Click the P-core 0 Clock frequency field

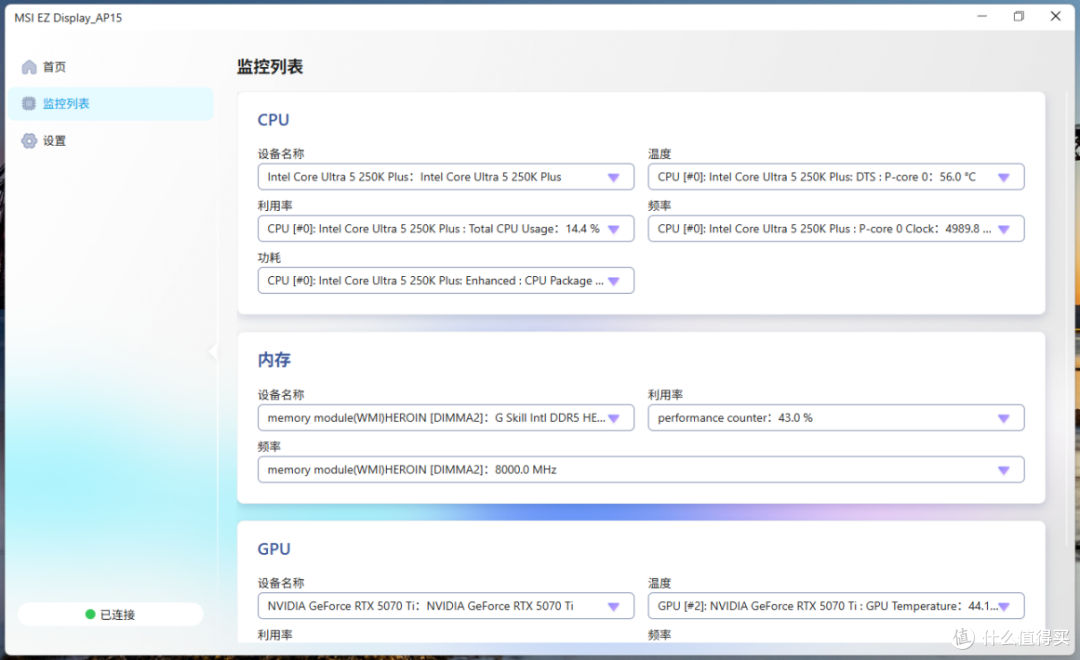coord(835,229)
